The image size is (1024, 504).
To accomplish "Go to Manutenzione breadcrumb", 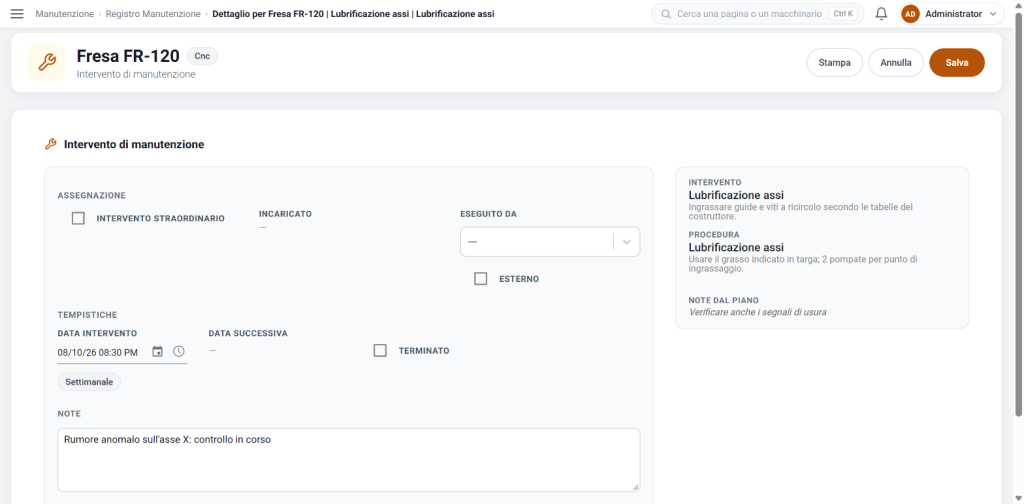I will pyautogui.click(x=65, y=14).
